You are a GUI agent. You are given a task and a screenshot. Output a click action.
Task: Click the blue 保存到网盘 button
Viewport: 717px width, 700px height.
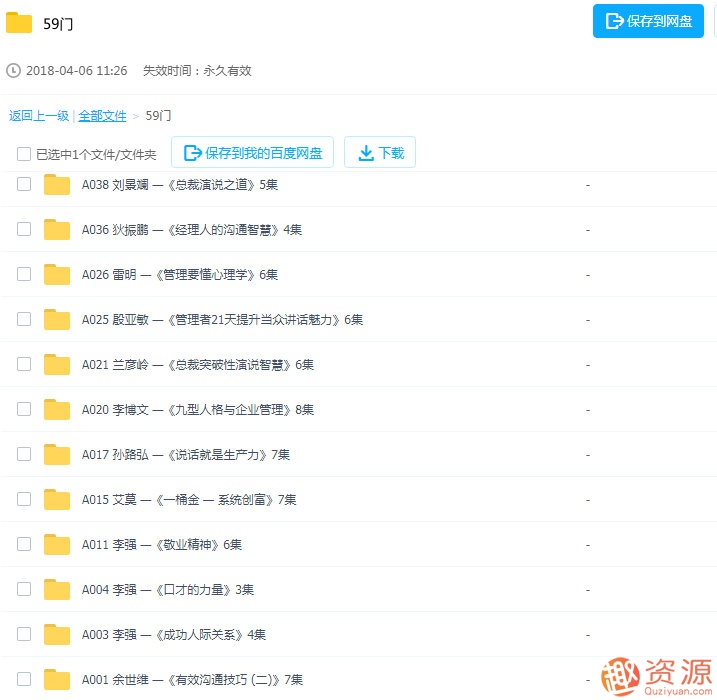[648, 21]
